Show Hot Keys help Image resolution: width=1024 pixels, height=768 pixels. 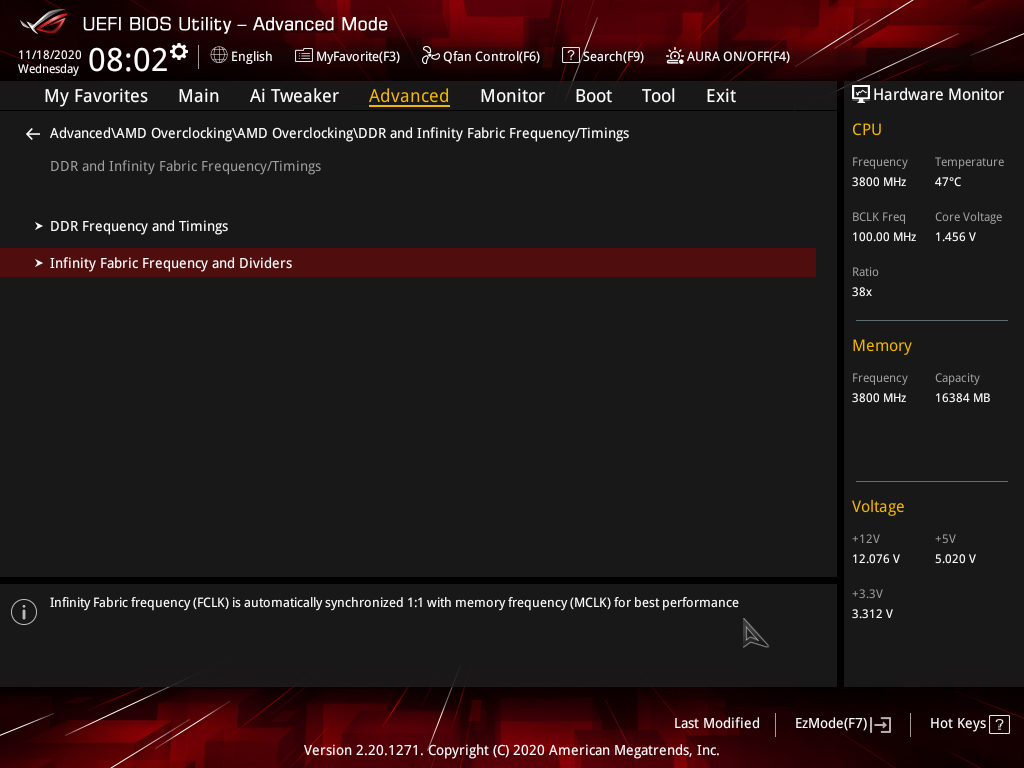[x=957, y=724]
